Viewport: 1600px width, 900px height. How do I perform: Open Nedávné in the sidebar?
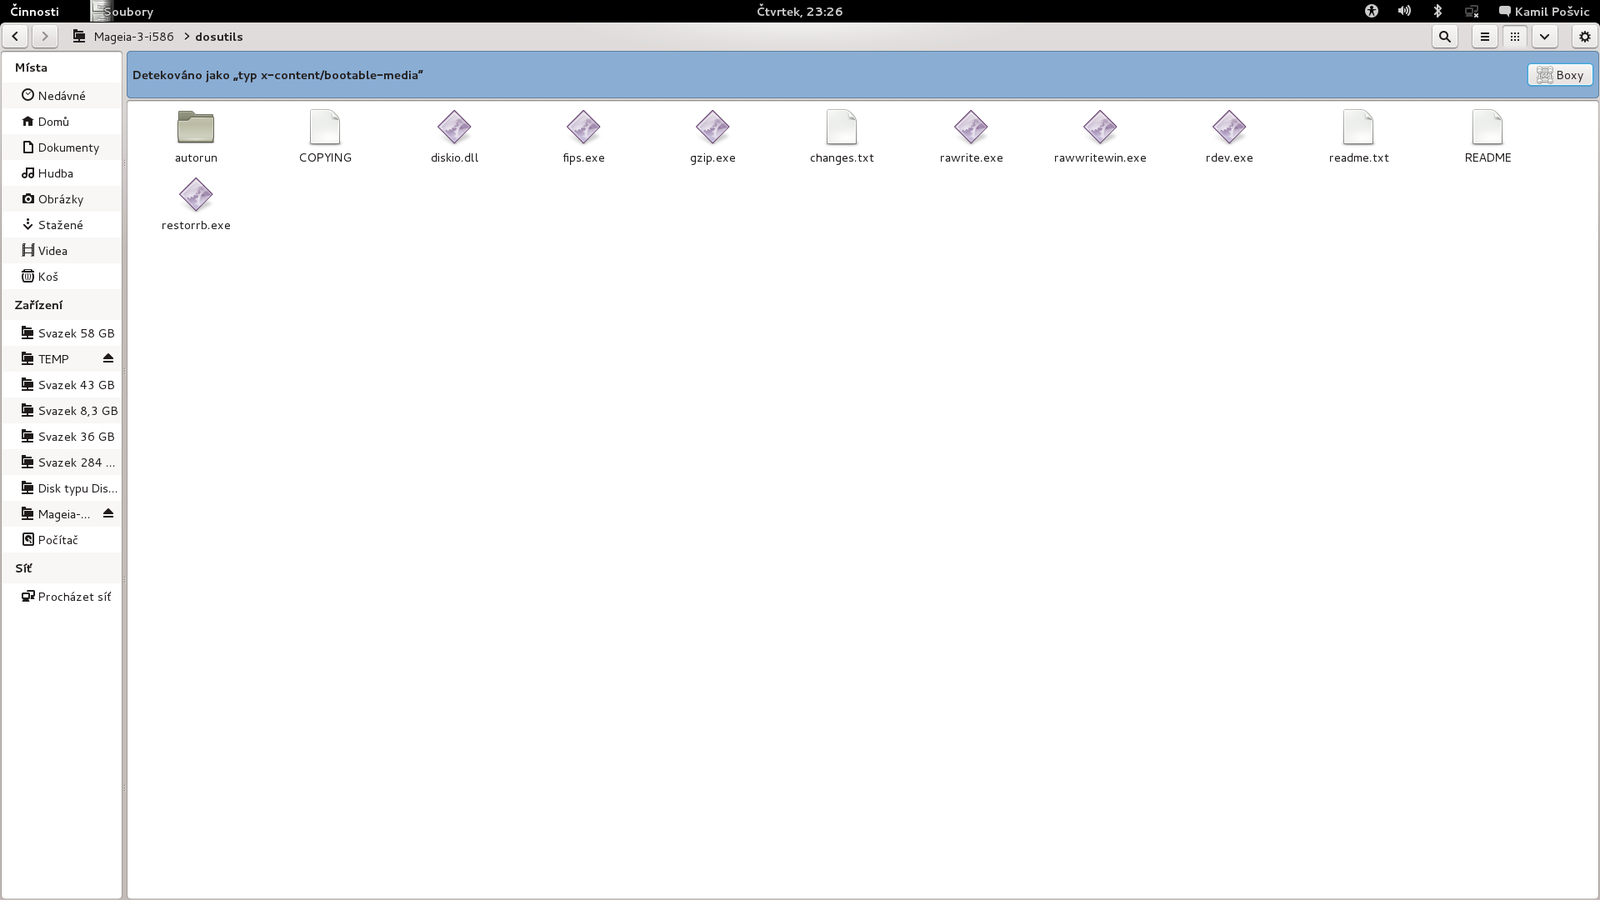[62, 96]
